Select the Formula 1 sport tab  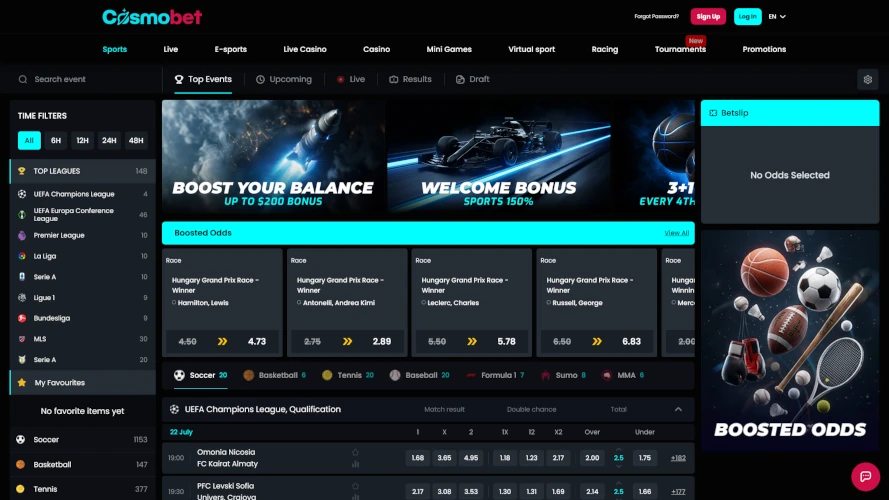pos(495,375)
